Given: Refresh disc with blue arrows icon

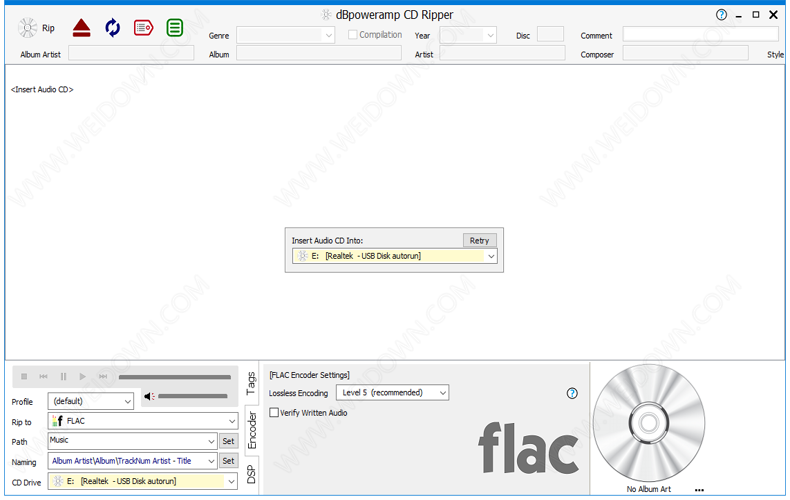Looking at the screenshot, I should pos(112,28).
